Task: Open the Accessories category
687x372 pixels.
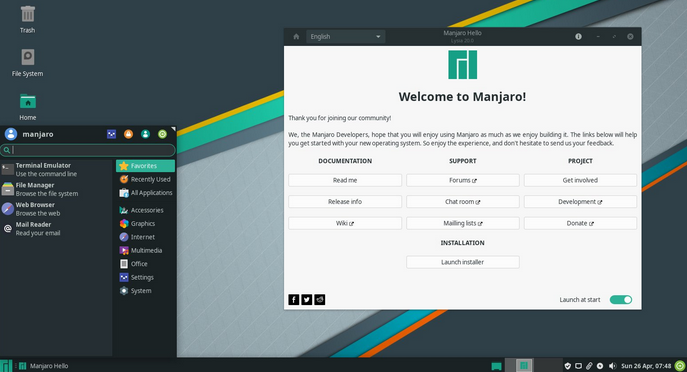Action: tap(145, 210)
